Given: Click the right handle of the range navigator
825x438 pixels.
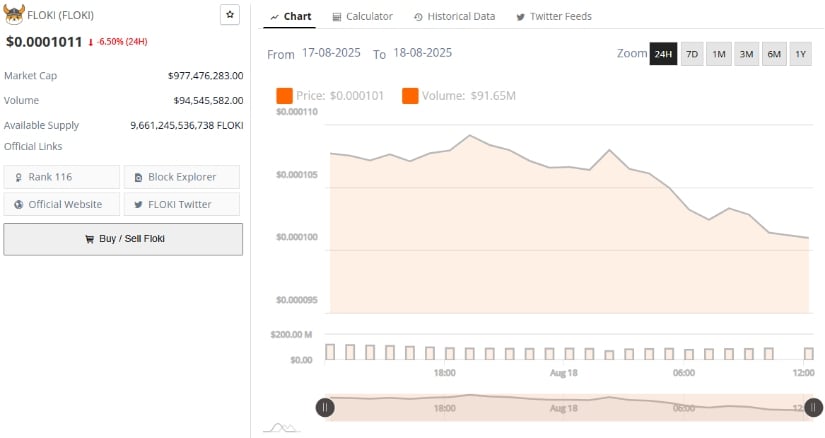Looking at the screenshot, I should tap(813, 407).
